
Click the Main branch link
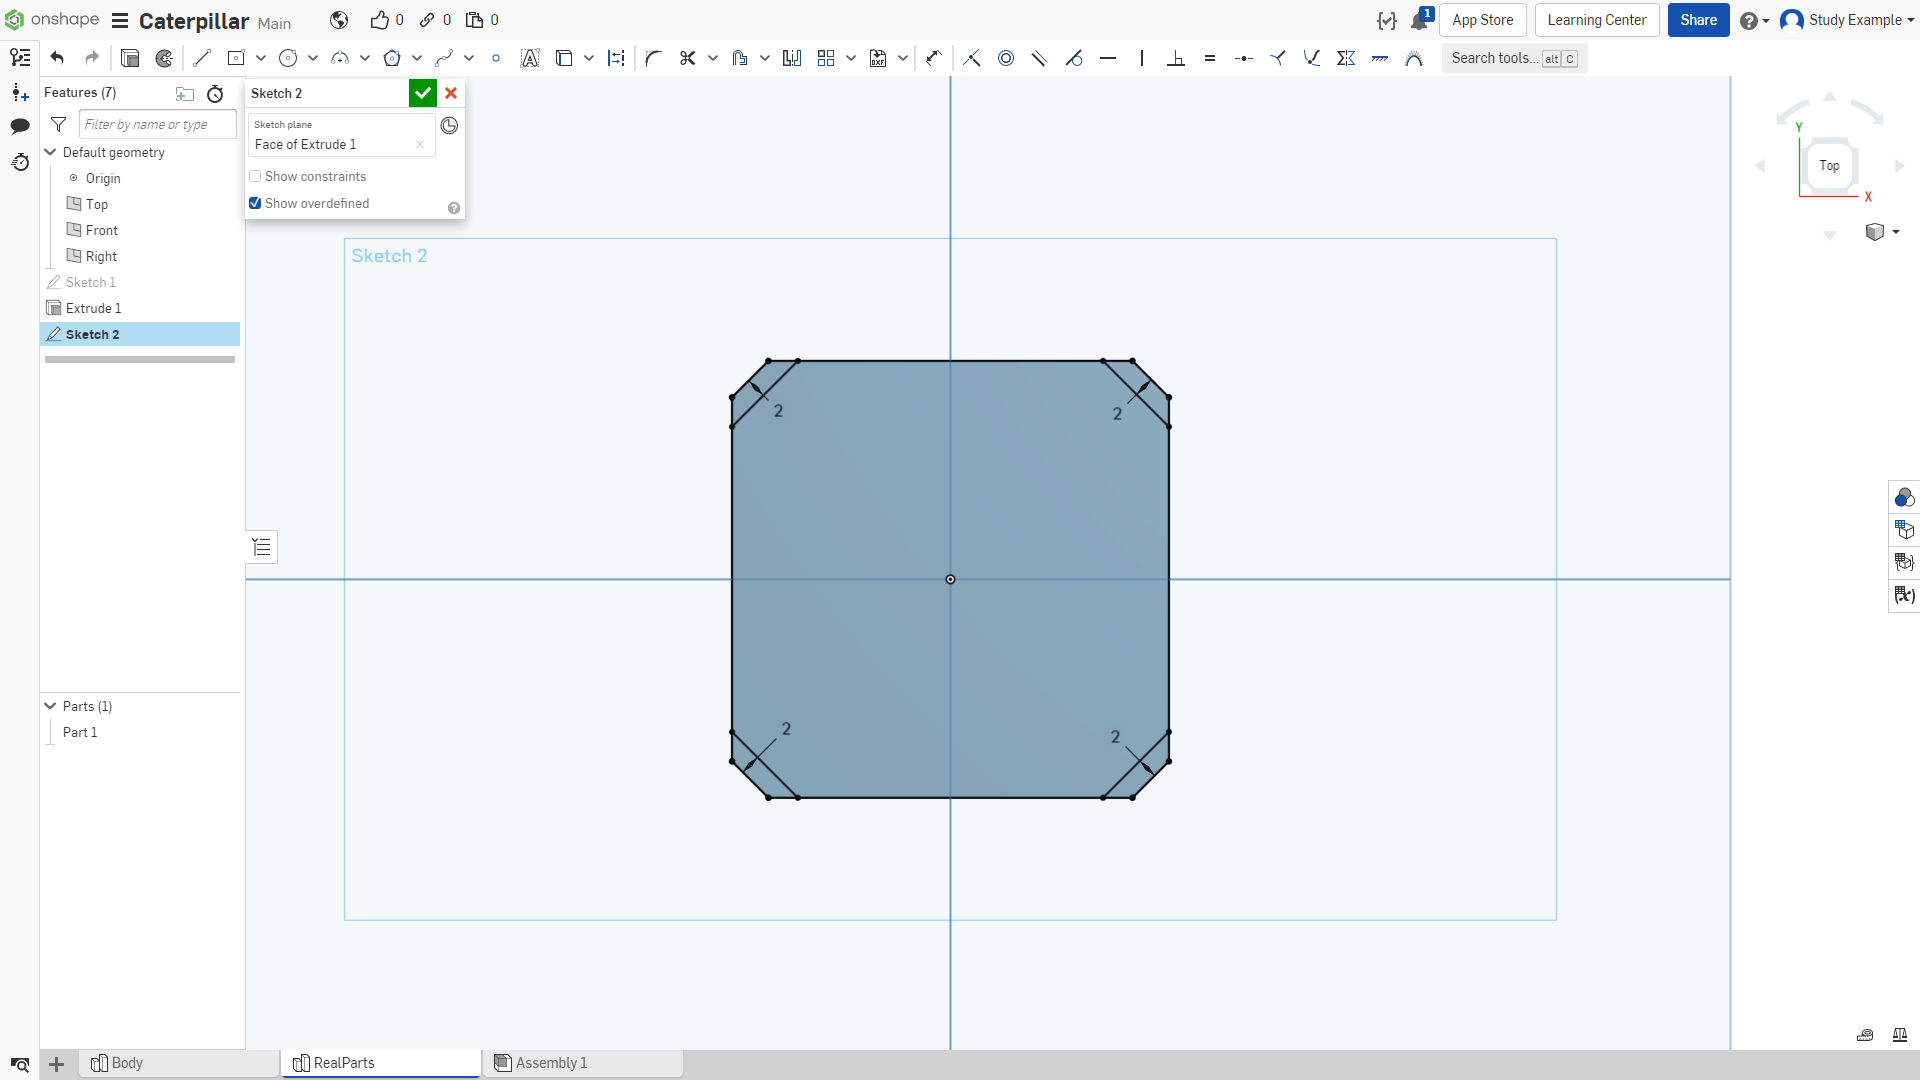point(274,23)
